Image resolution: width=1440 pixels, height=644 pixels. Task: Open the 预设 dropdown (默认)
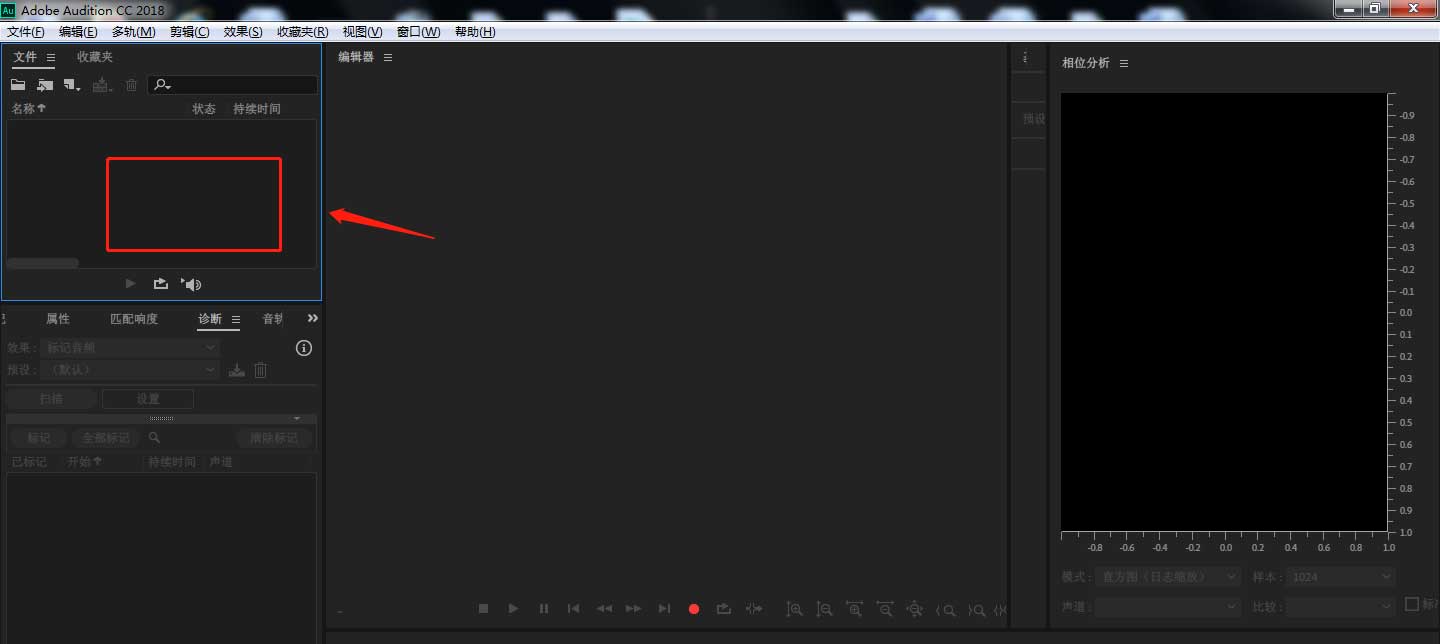(x=131, y=369)
